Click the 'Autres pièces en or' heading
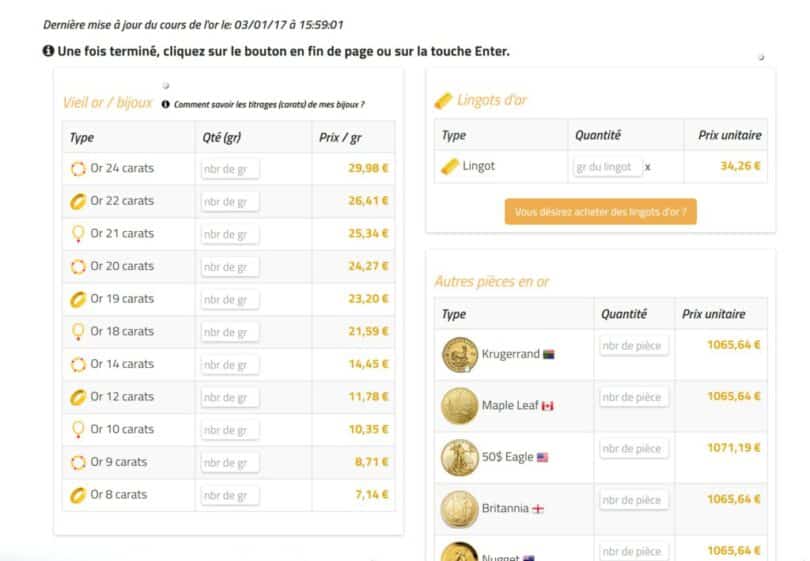Screen dimensions: 810x561 [492, 282]
